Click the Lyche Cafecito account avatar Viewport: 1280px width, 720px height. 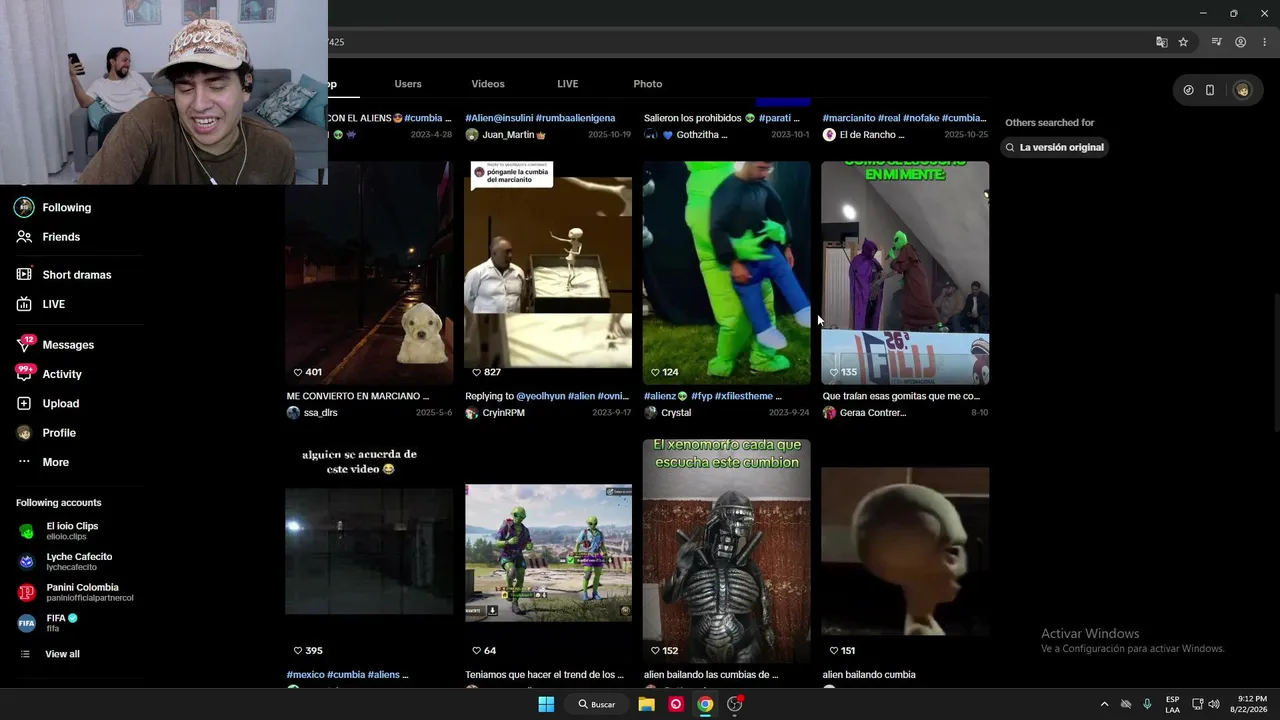coord(26,562)
